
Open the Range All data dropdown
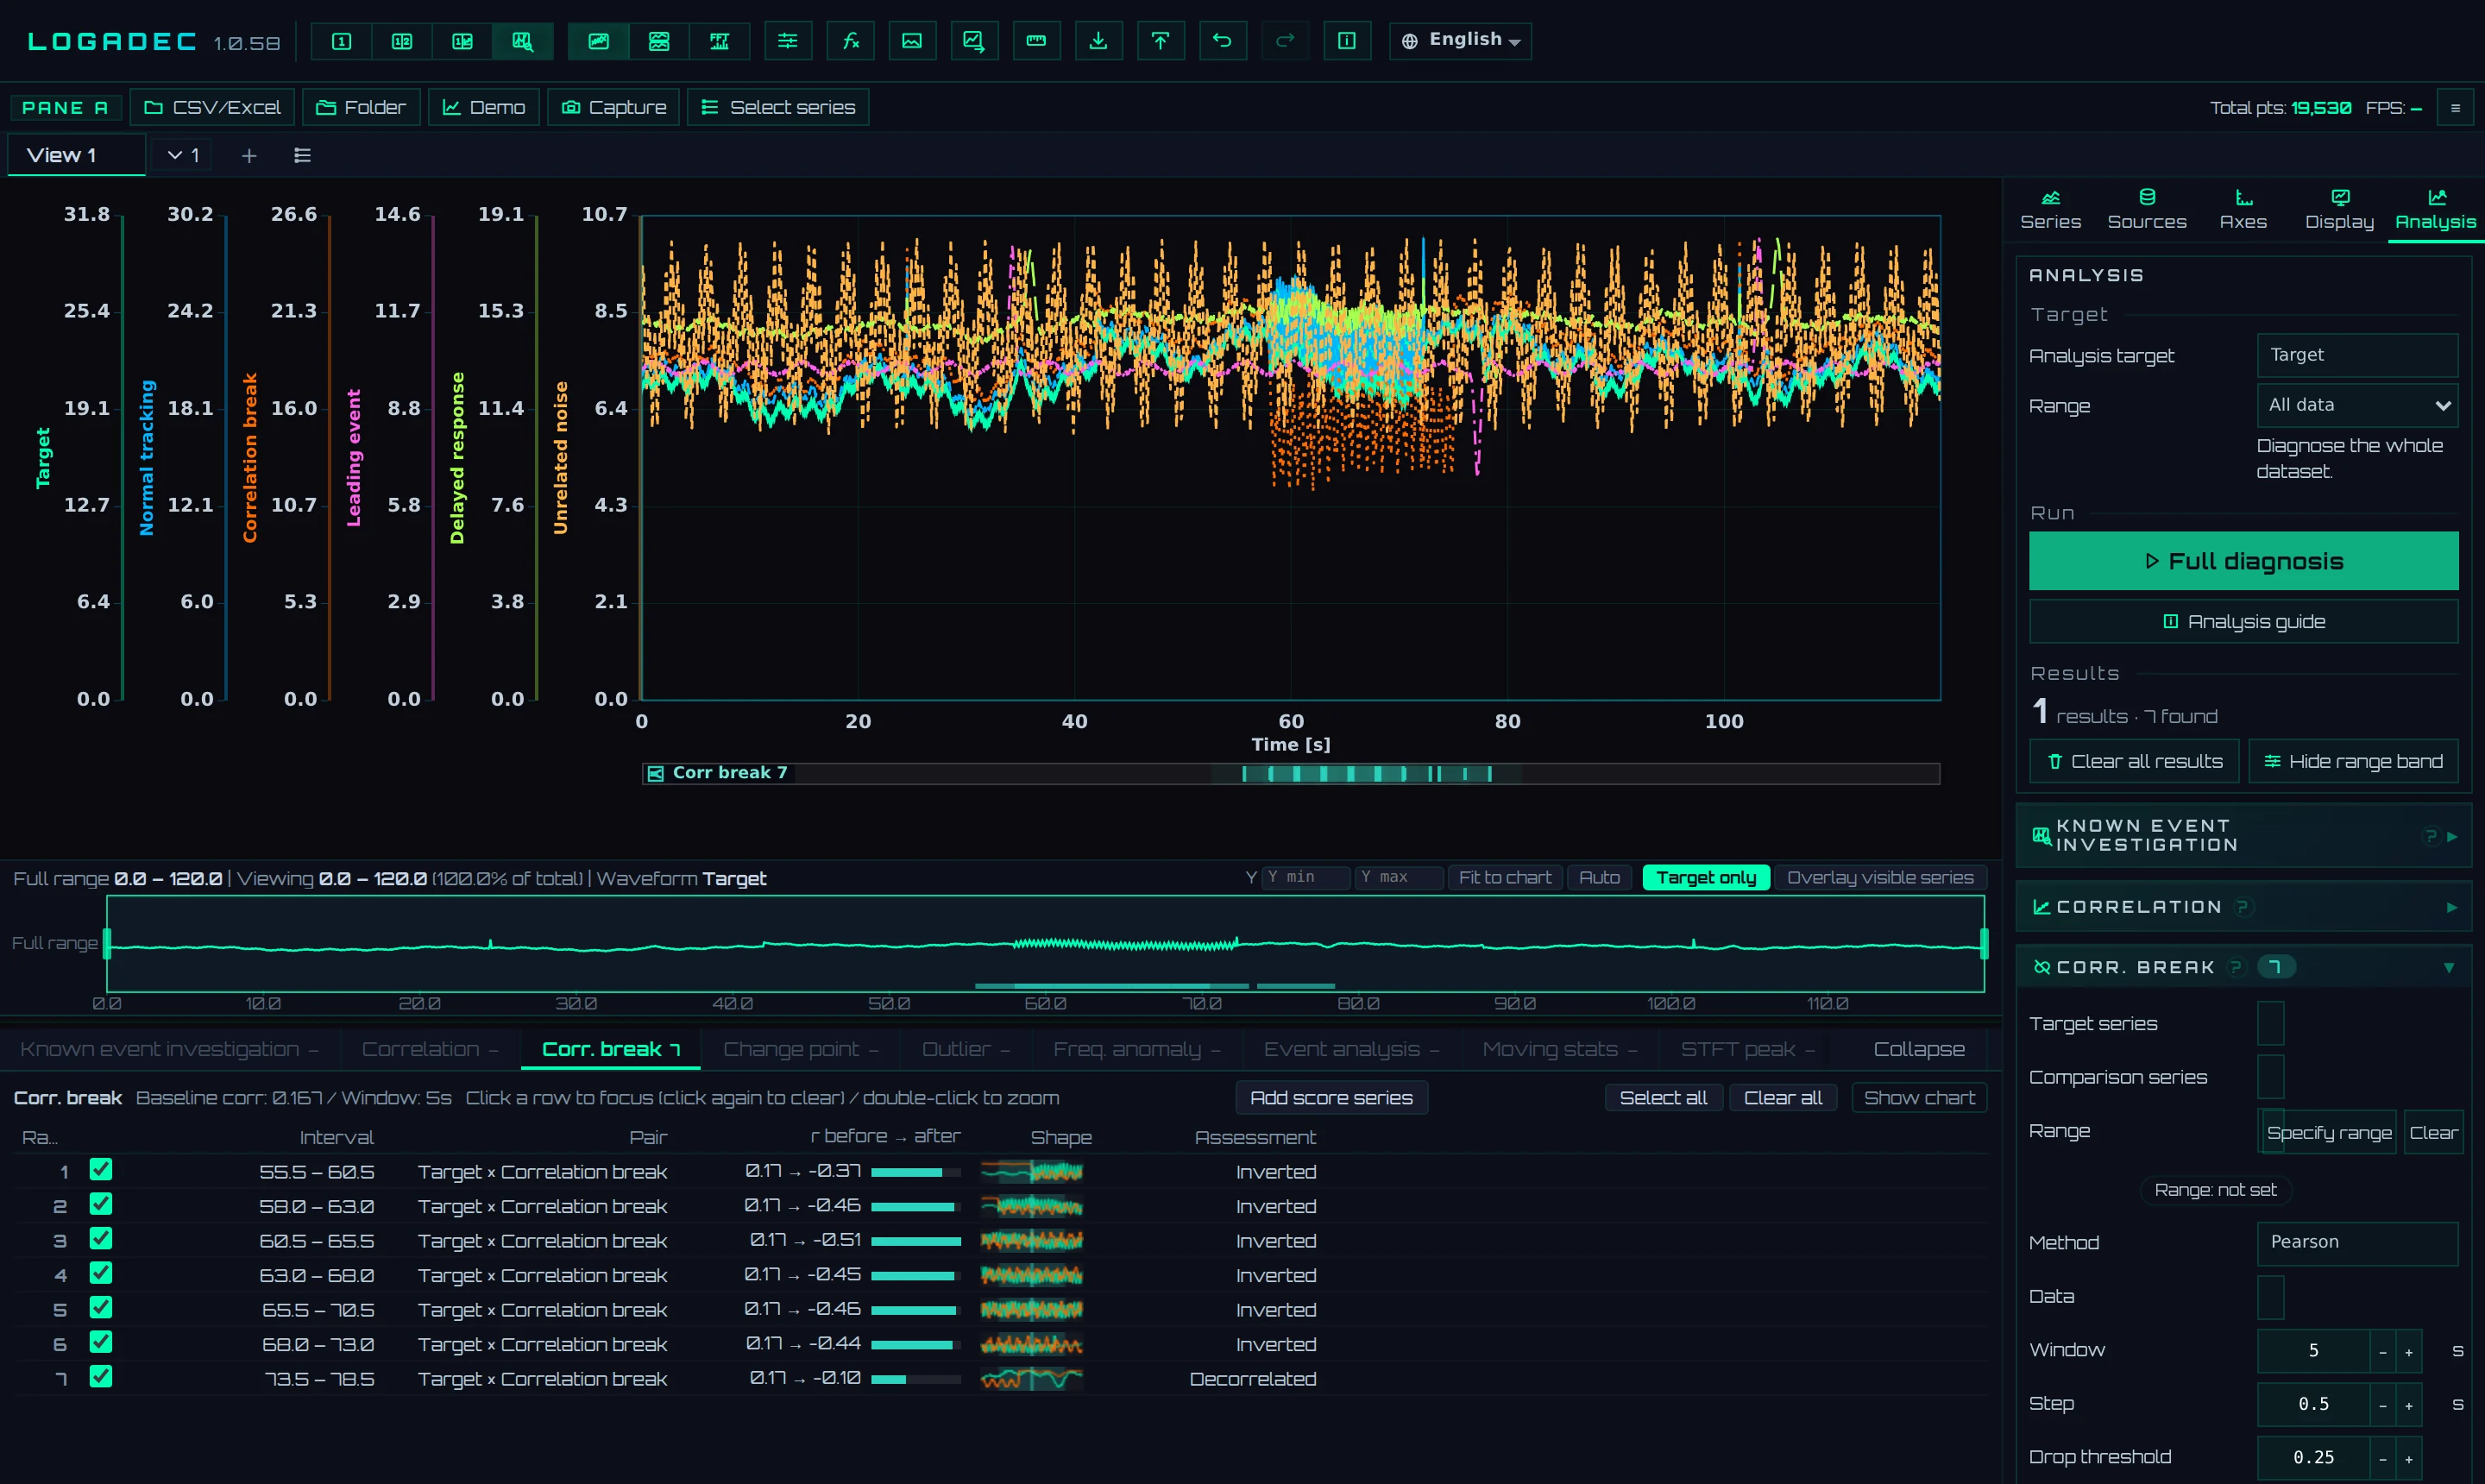click(2357, 405)
